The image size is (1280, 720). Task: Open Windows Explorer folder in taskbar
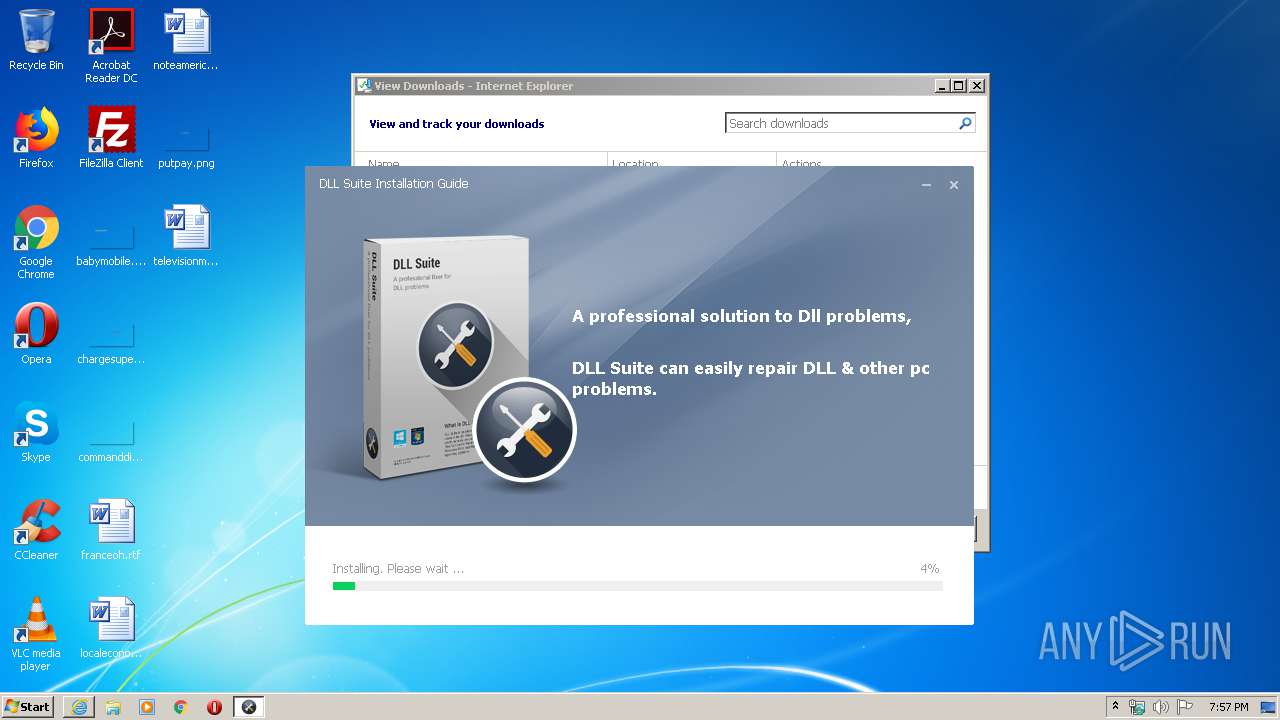[113, 707]
